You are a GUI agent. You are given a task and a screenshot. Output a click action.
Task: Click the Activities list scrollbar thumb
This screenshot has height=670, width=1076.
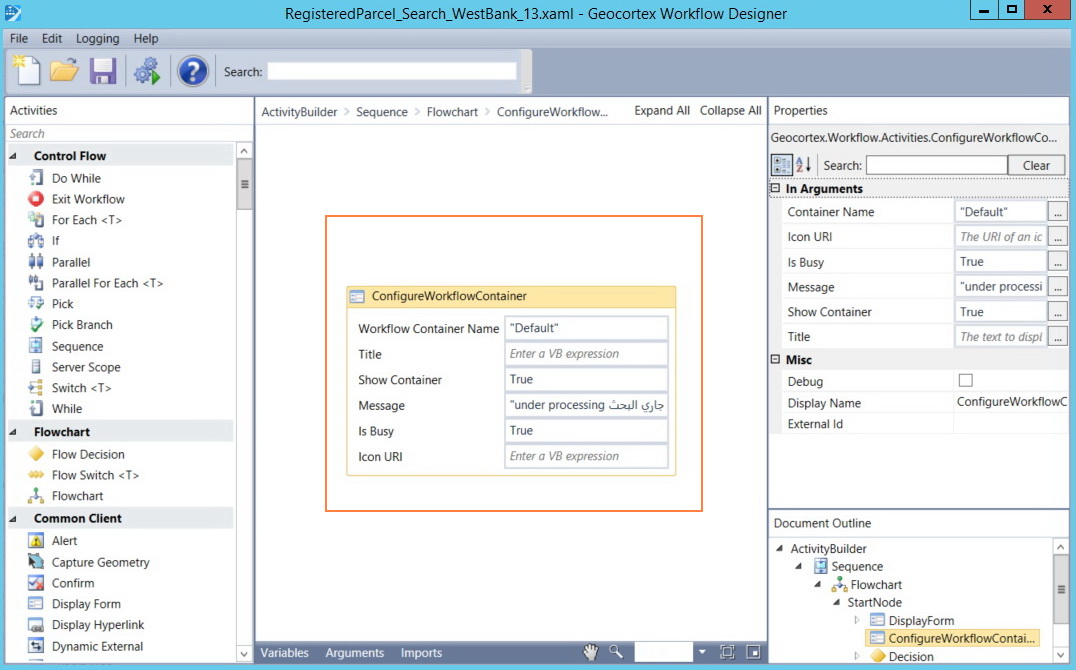pos(244,184)
